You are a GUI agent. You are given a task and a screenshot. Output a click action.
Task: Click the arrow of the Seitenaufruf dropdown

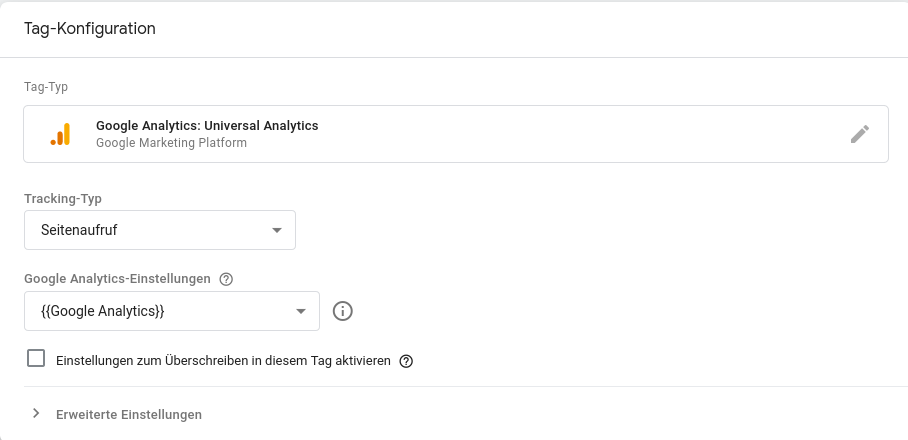point(277,230)
